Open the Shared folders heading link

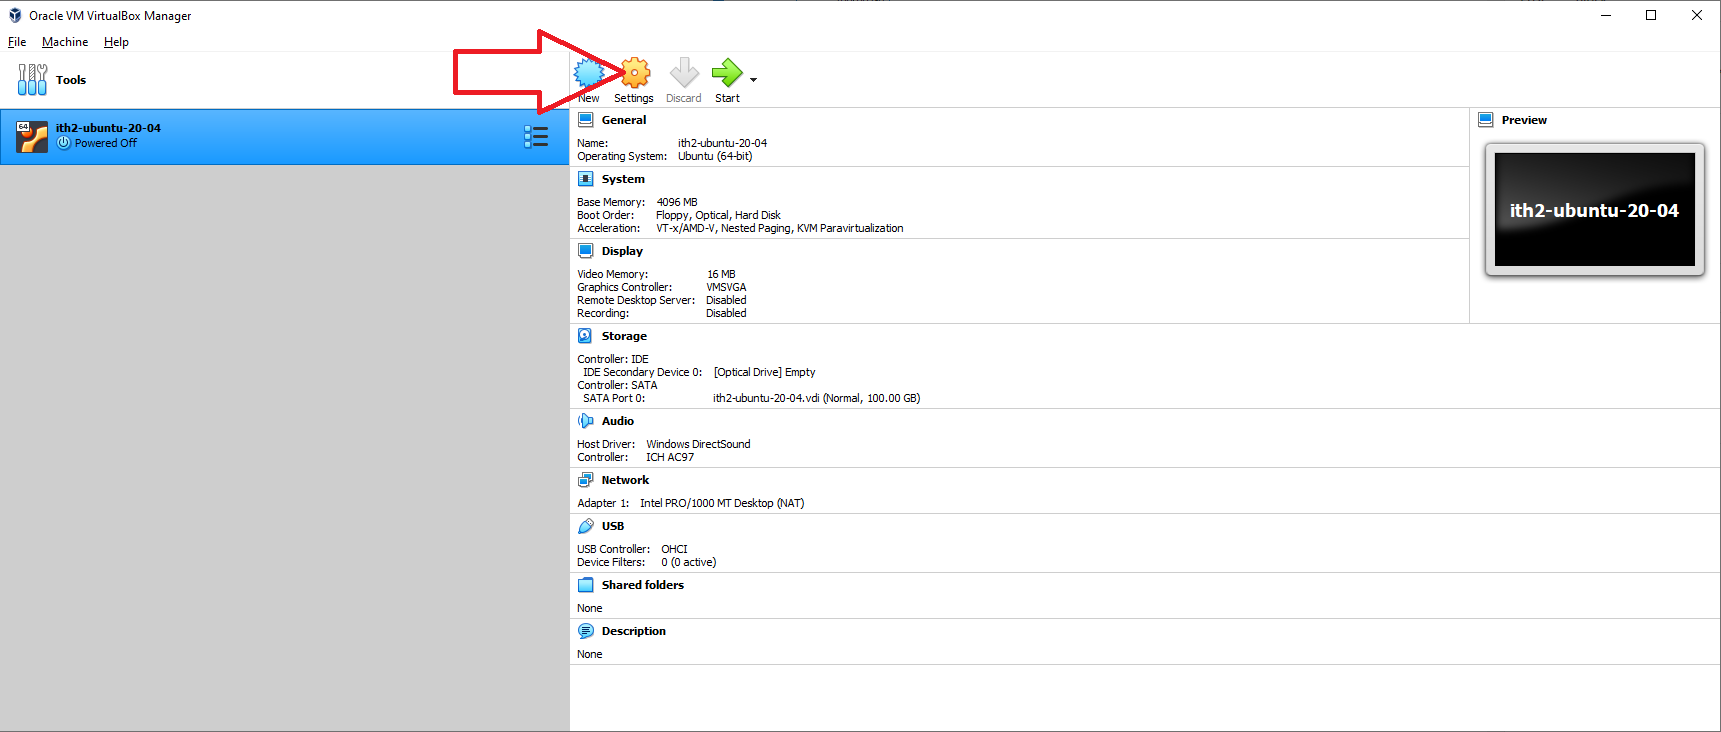pos(643,585)
